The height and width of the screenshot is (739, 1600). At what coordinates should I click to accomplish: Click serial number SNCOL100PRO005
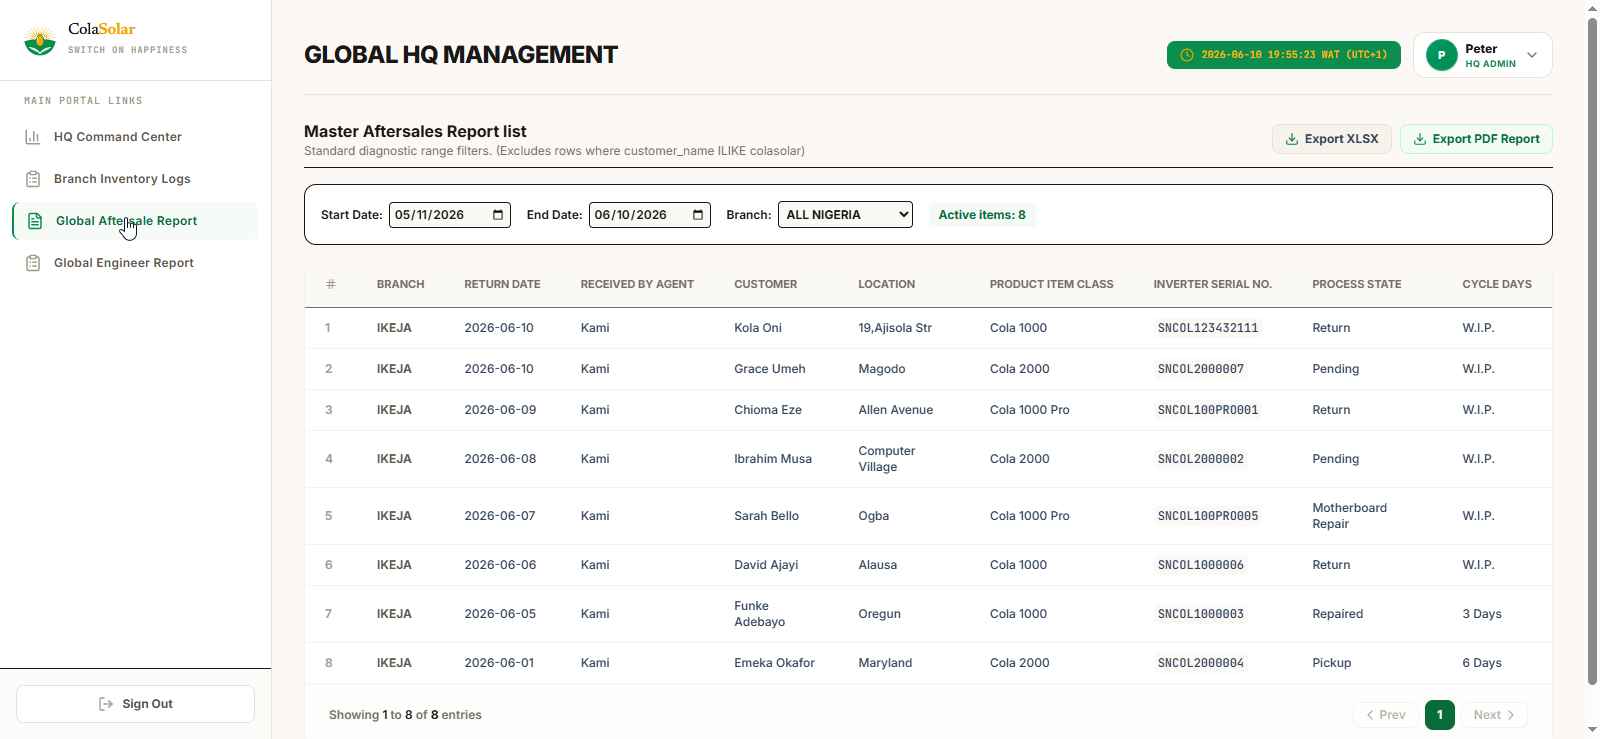coord(1208,516)
